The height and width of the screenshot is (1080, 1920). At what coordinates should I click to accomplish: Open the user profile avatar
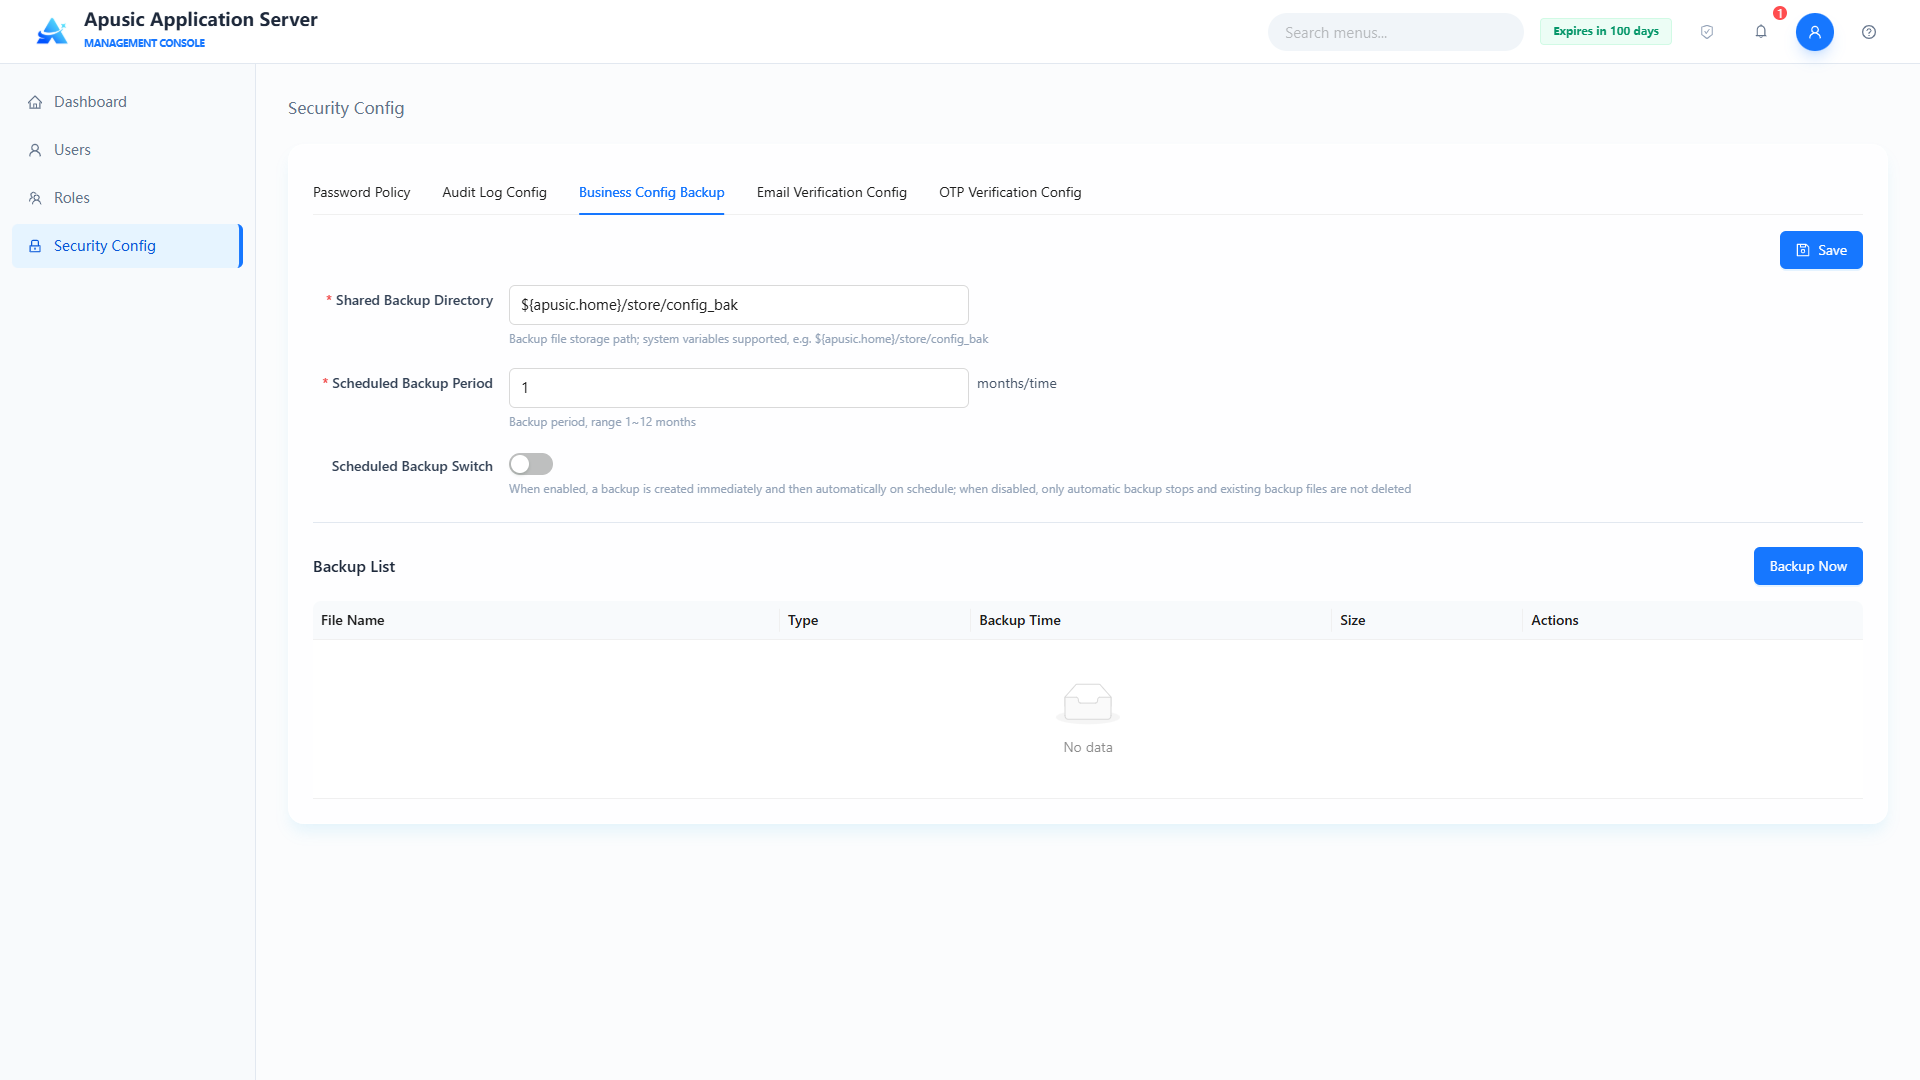click(1814, 32)
